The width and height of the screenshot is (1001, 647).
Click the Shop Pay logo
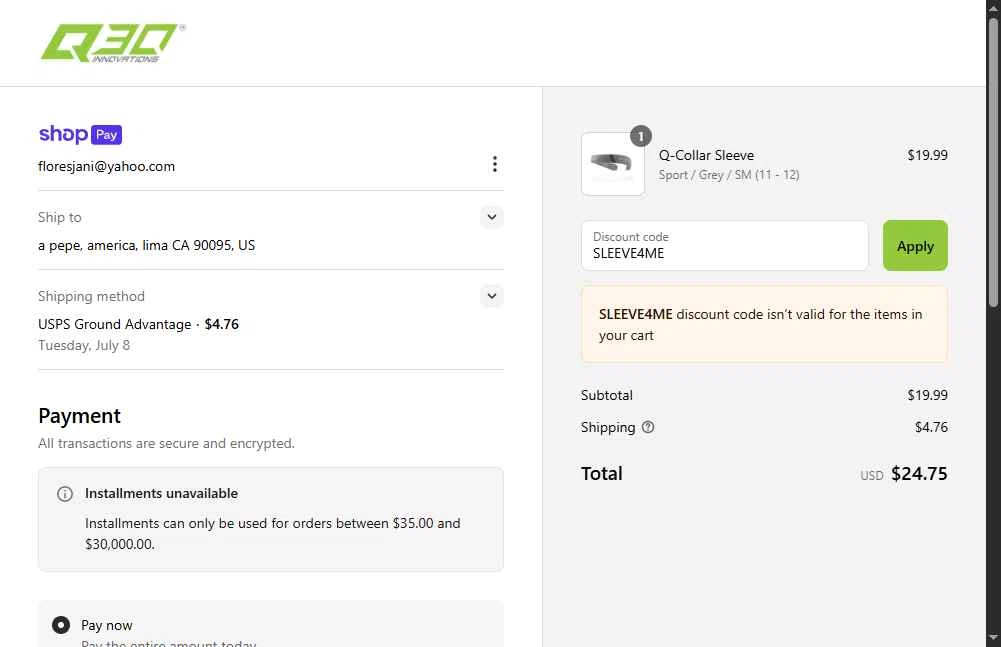[x=80, y=134]
